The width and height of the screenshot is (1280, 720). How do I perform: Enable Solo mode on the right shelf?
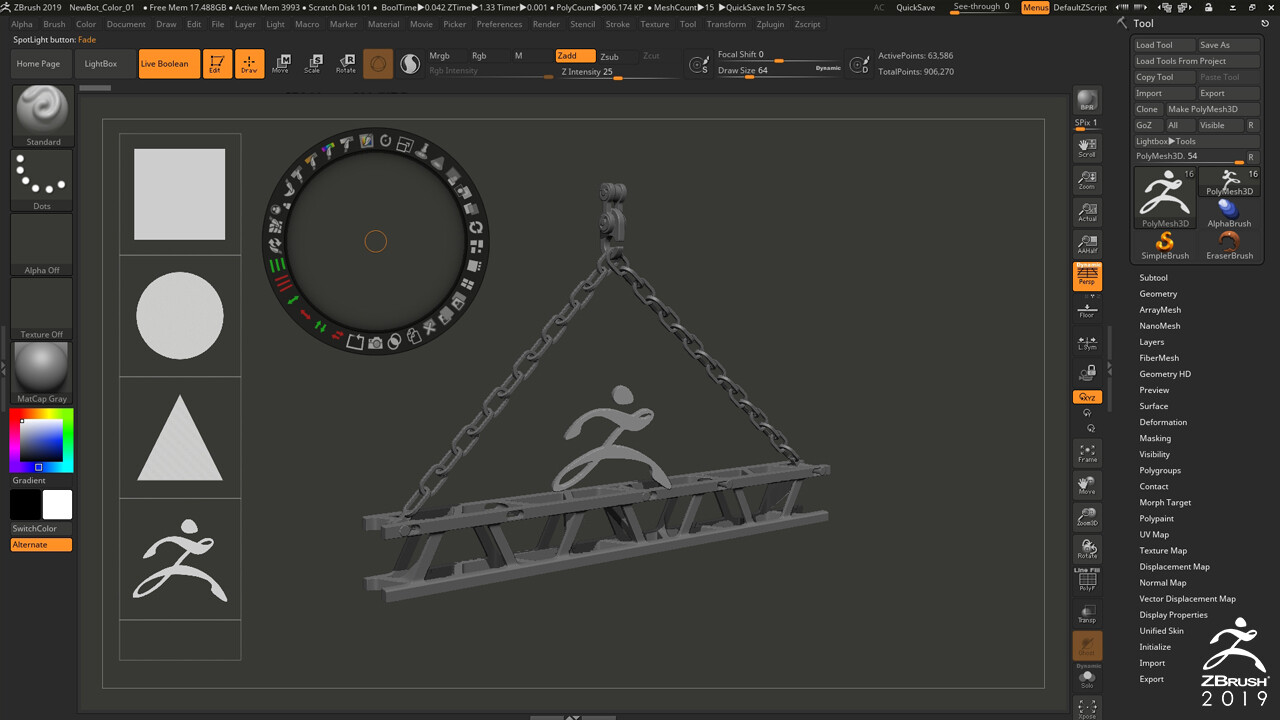[x=1087, y=679]
